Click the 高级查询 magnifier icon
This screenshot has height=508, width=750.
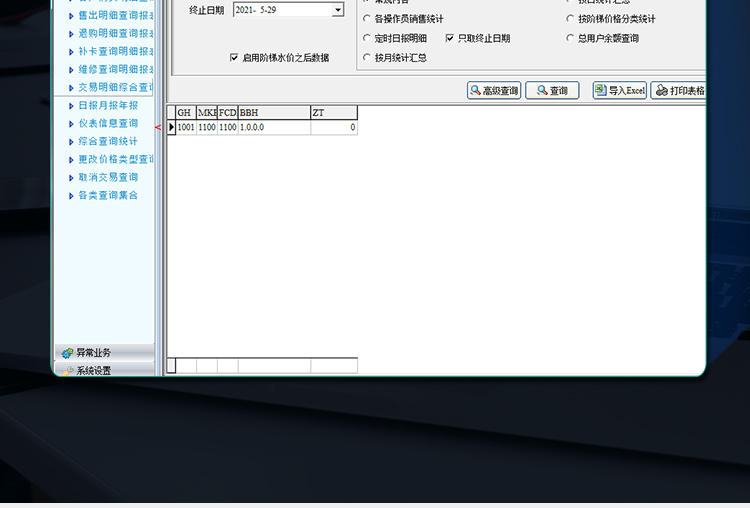[x=475, y=91]
